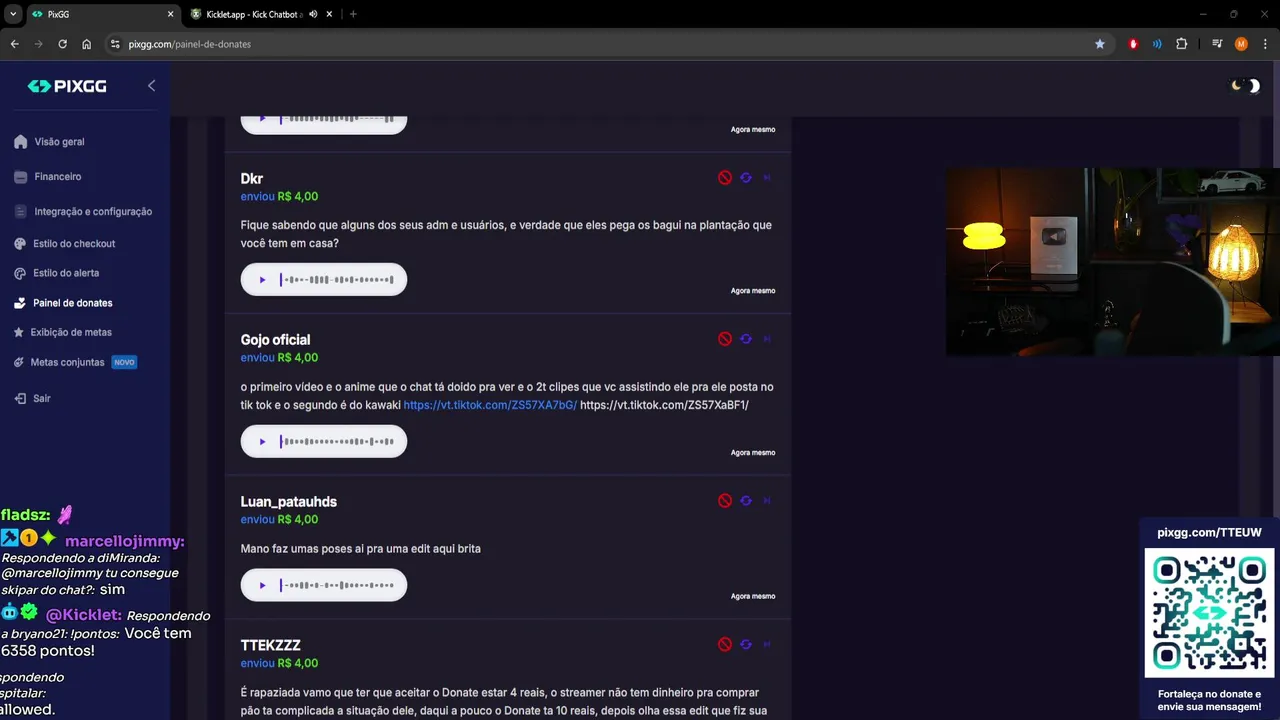Open a new browser tab
The image size is (1280, 720).
pyautogui.click(x=353, y=14)
